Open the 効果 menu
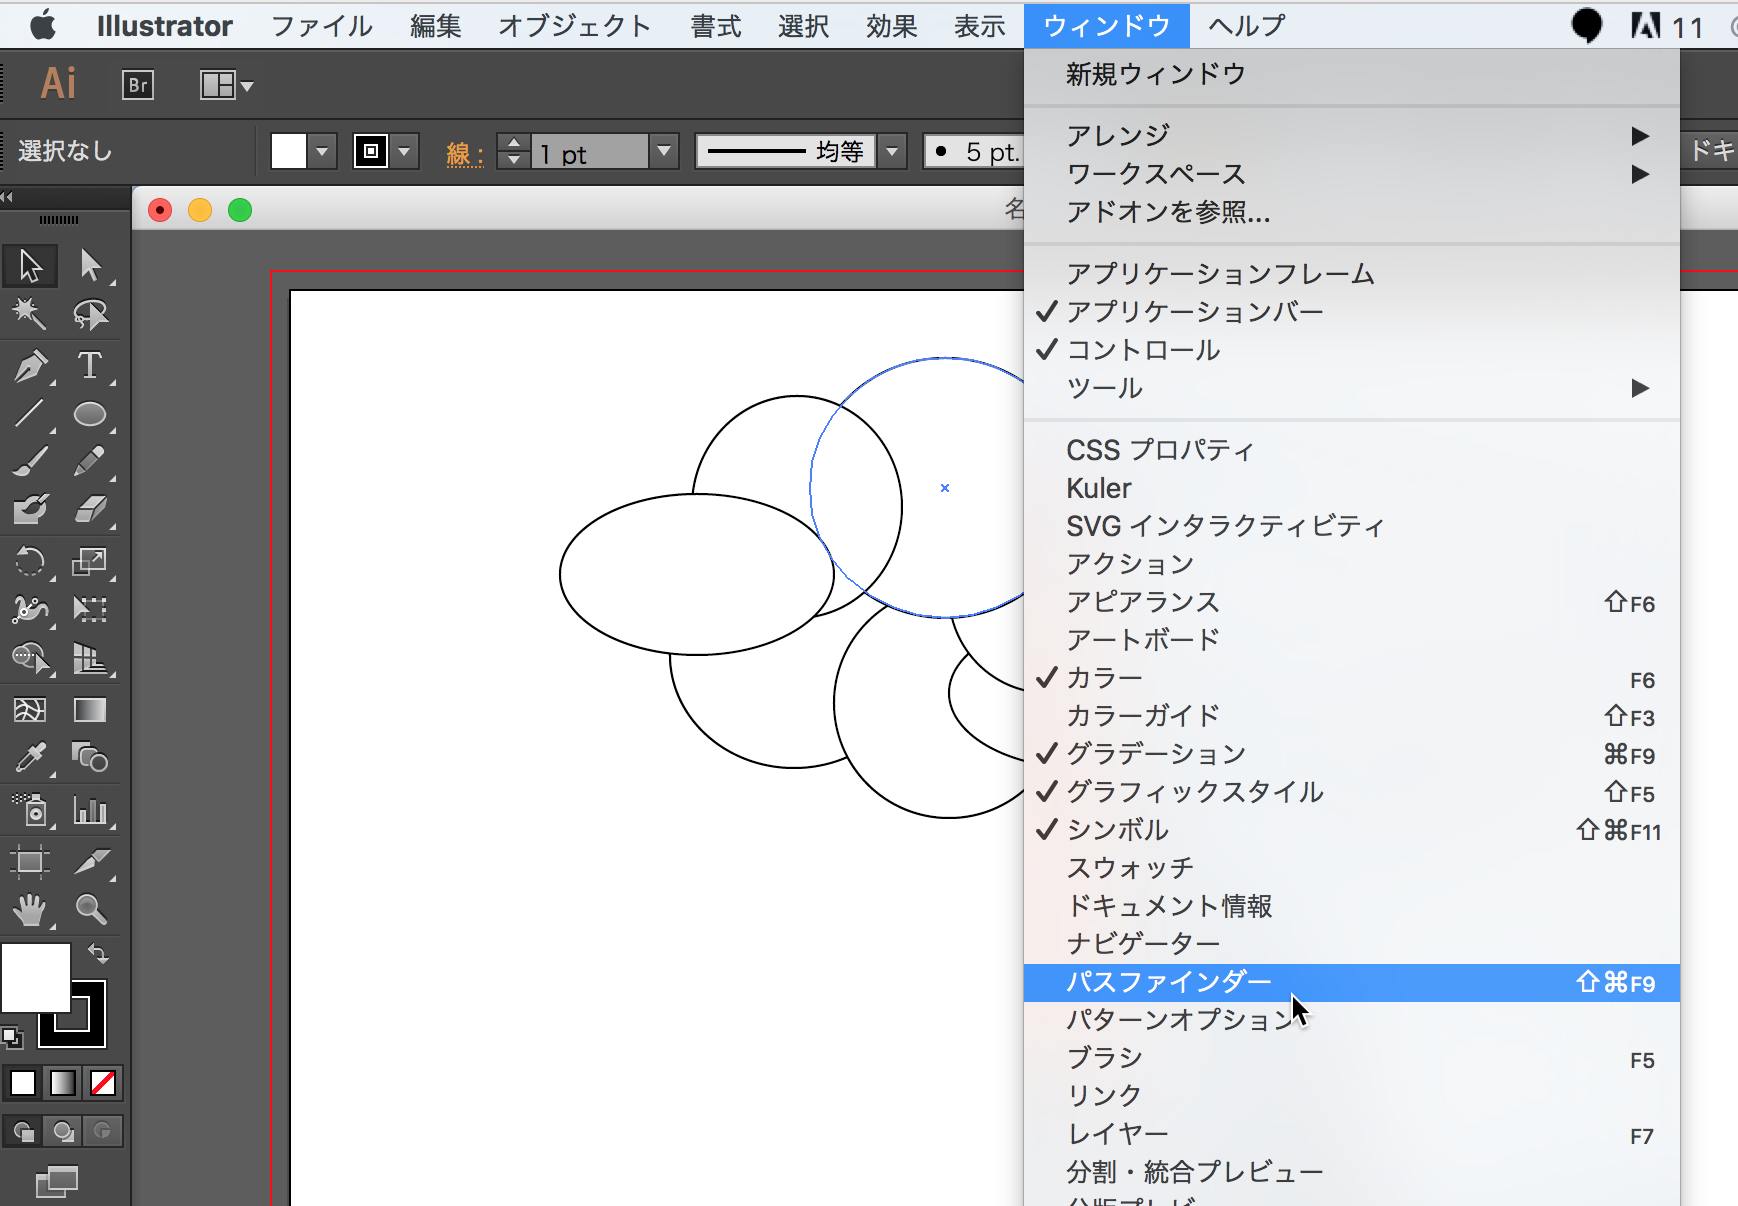 892,26
